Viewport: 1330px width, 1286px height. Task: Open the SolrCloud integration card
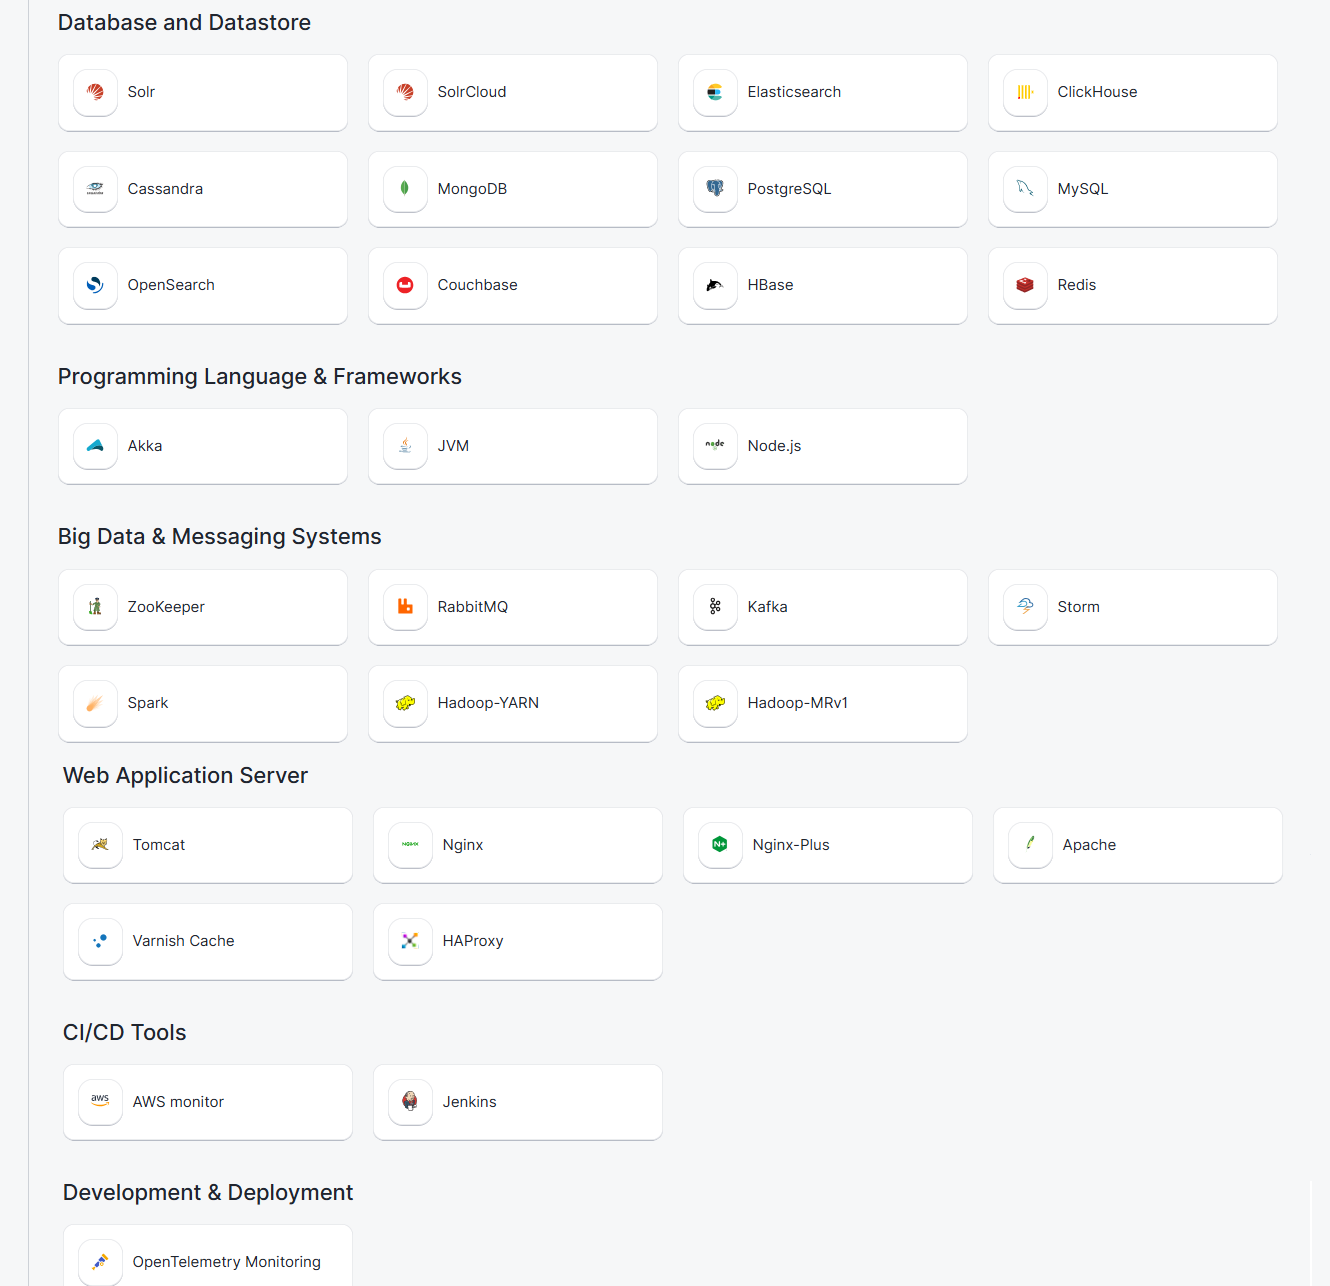[x=512, y=92]
